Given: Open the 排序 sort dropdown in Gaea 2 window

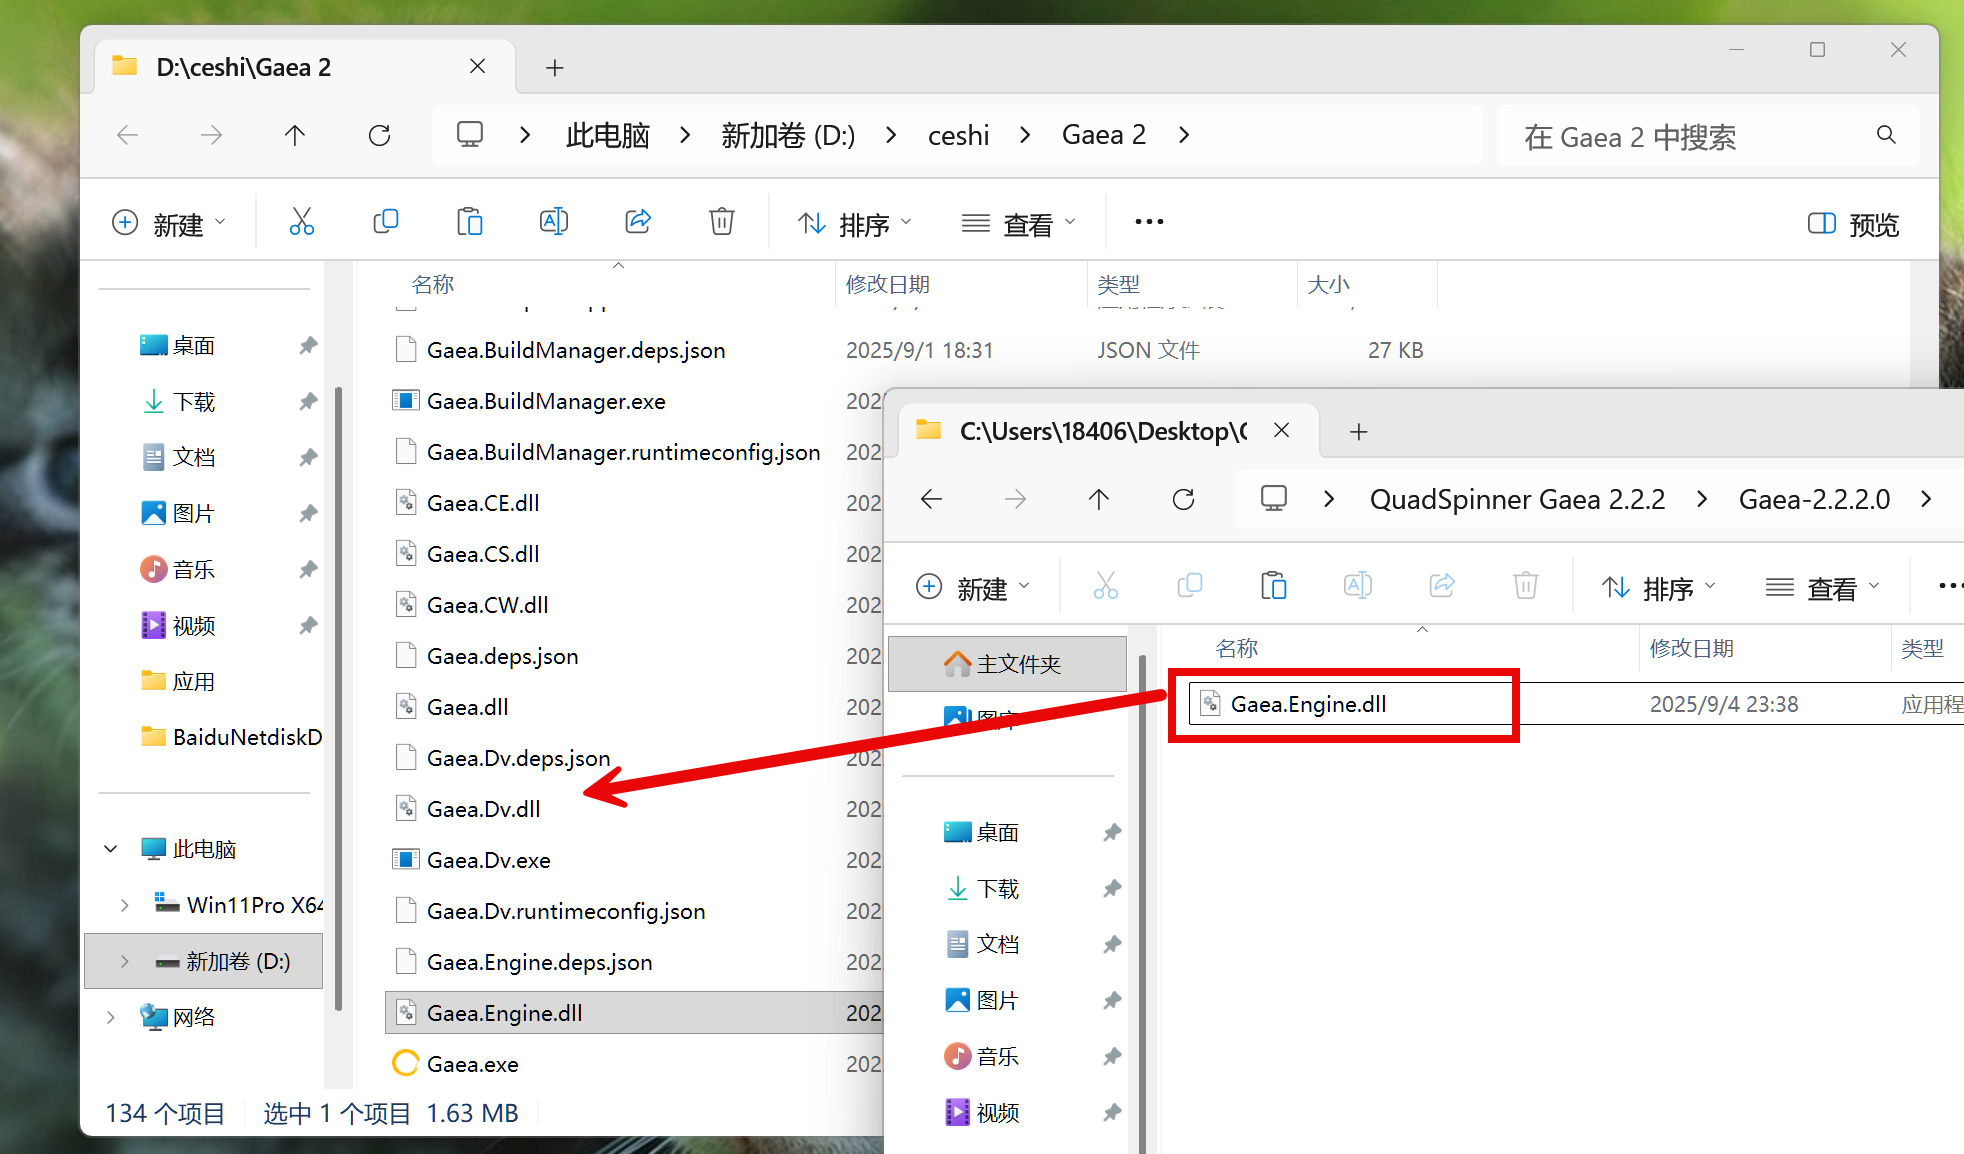Looking at the screenshot, I should pyautogui.click(x=855, y=224).
